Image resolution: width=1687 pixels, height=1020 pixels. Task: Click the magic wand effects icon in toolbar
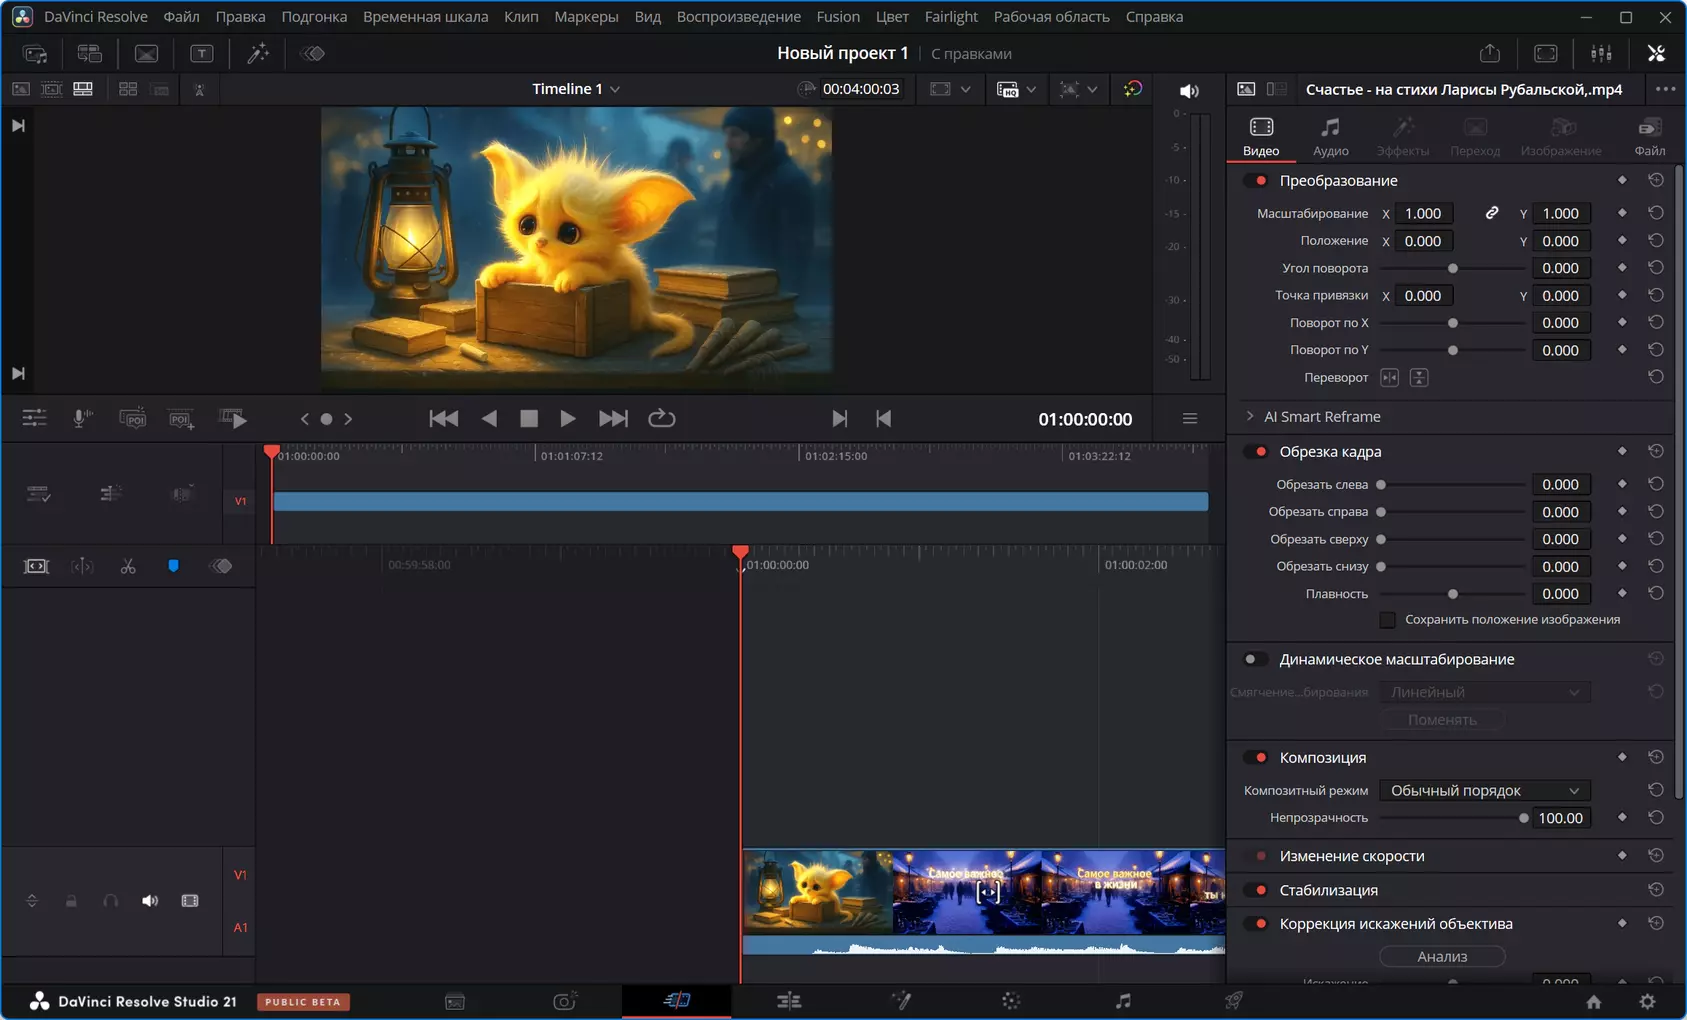[x=258, y=54]
